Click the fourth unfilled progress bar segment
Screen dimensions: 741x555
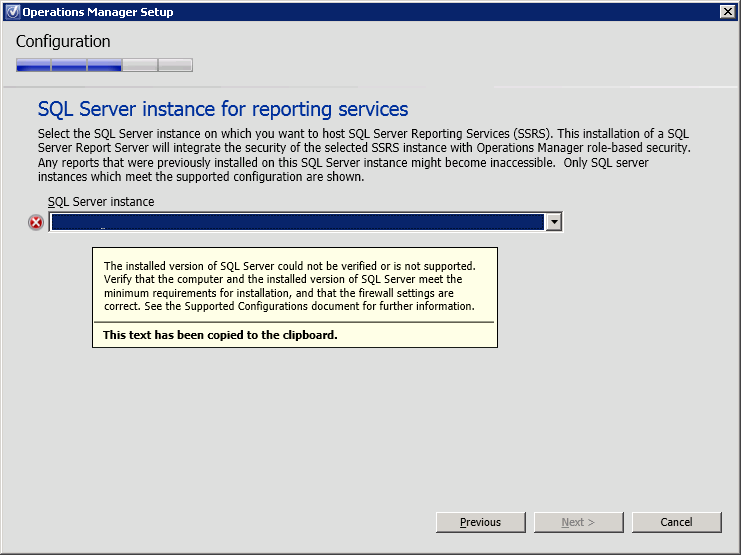[x=140, y=66]
